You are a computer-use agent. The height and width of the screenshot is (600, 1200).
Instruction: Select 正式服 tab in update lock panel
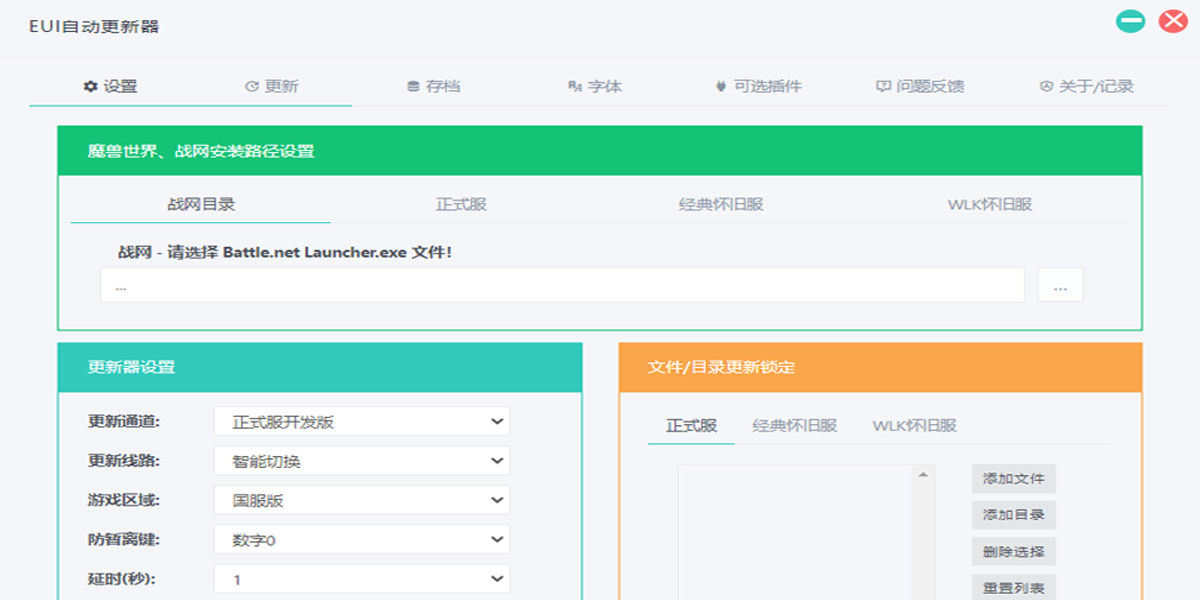point(691,425)
